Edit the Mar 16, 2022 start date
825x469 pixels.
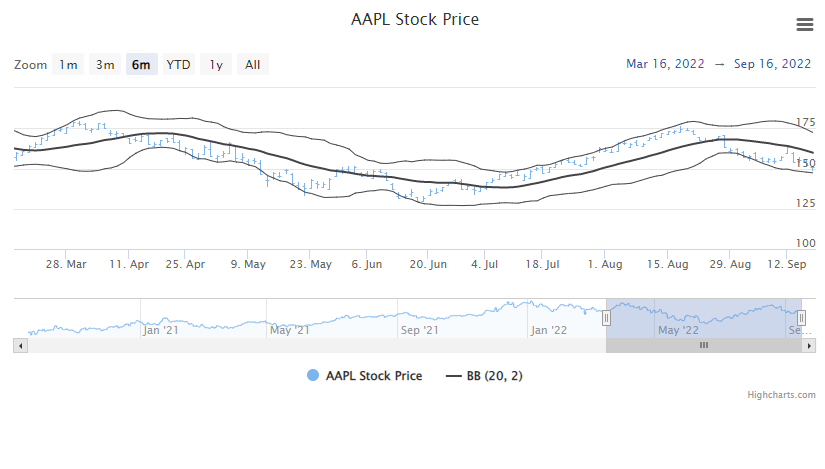pyautogui.click(x=664, y=64)
